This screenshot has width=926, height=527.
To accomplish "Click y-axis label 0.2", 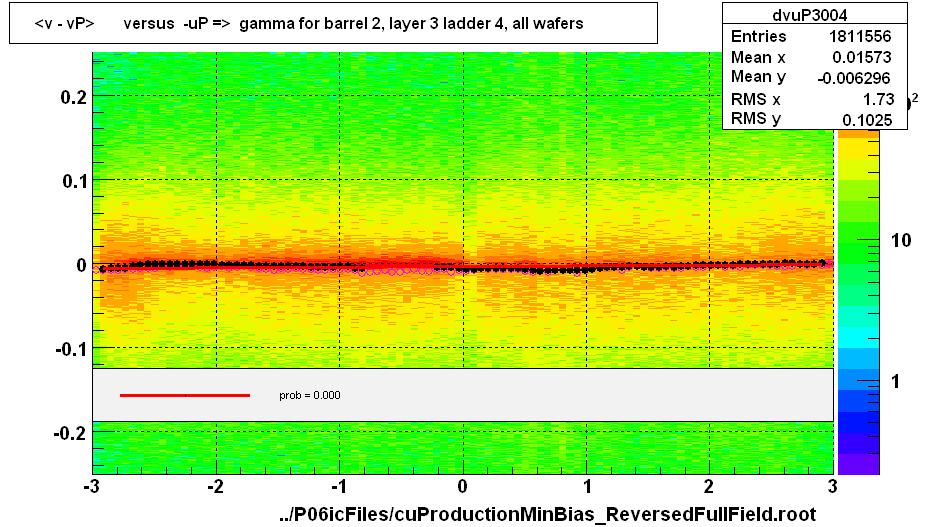I will (73, 96).
